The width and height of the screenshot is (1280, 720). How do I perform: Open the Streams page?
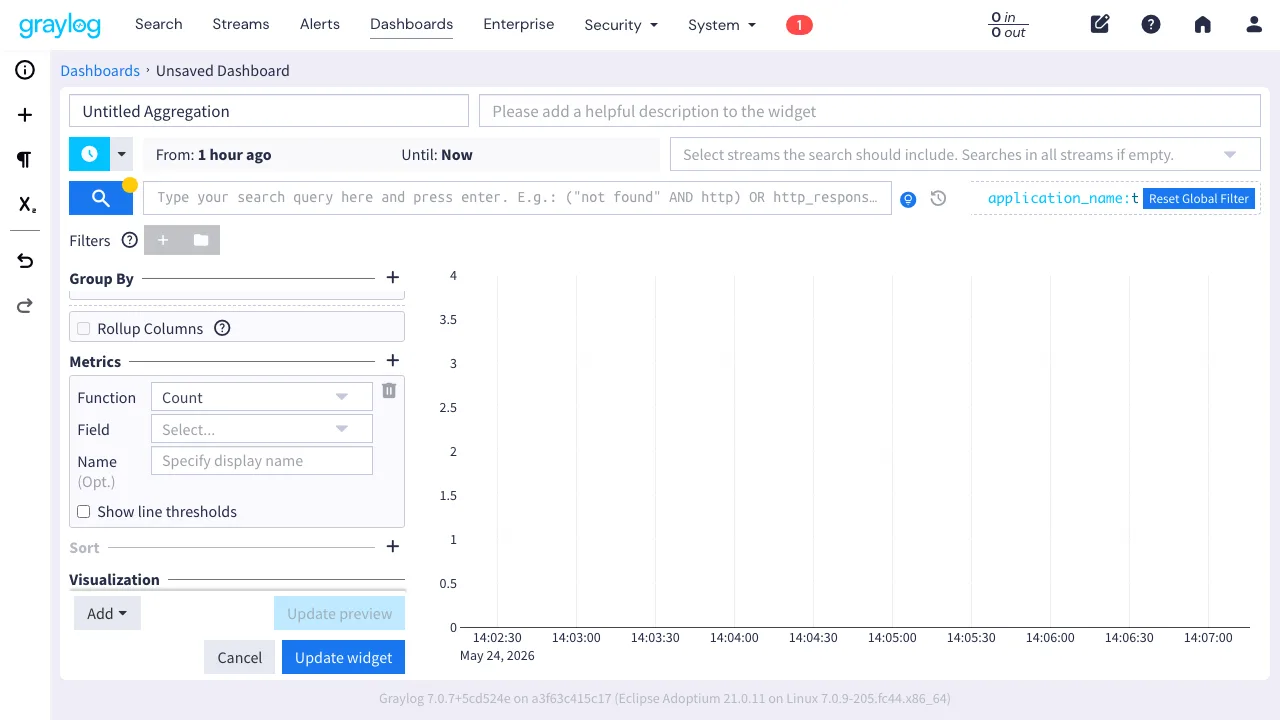click(241, 24)
